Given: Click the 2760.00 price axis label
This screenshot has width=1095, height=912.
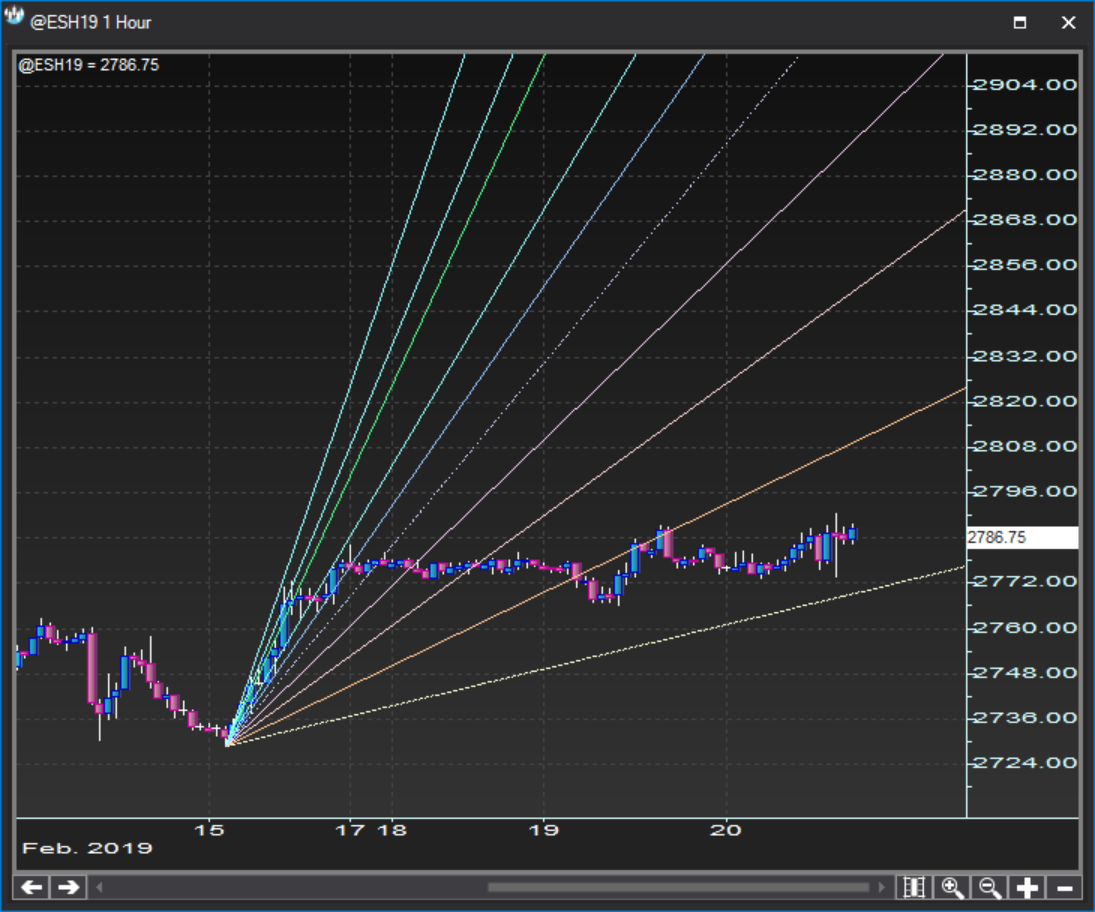Looking at the screenshot, I should [x=1024, y=628].
